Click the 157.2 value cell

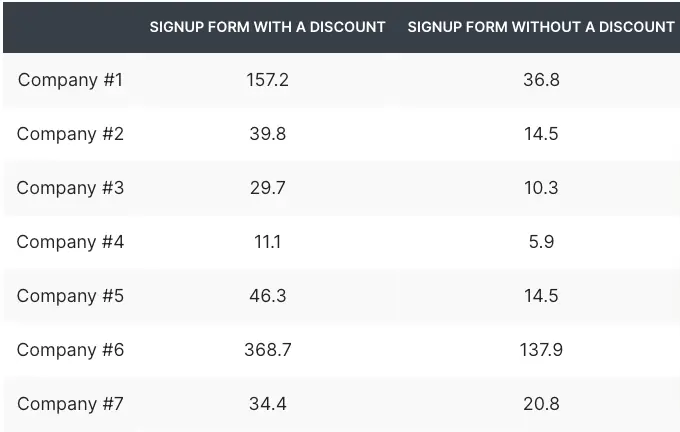coord(267,80)
